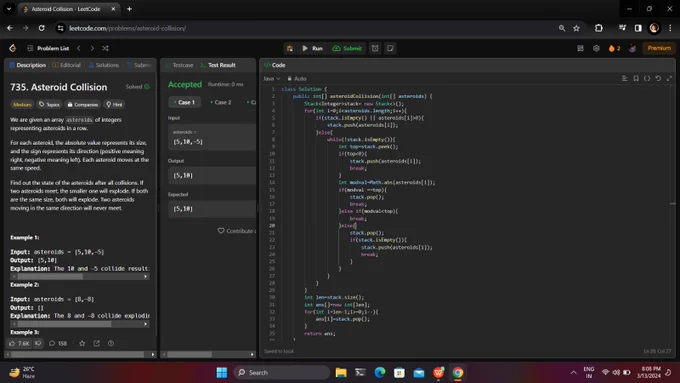Expand the Companies tag
680x383 pixels.
point(82,105)
